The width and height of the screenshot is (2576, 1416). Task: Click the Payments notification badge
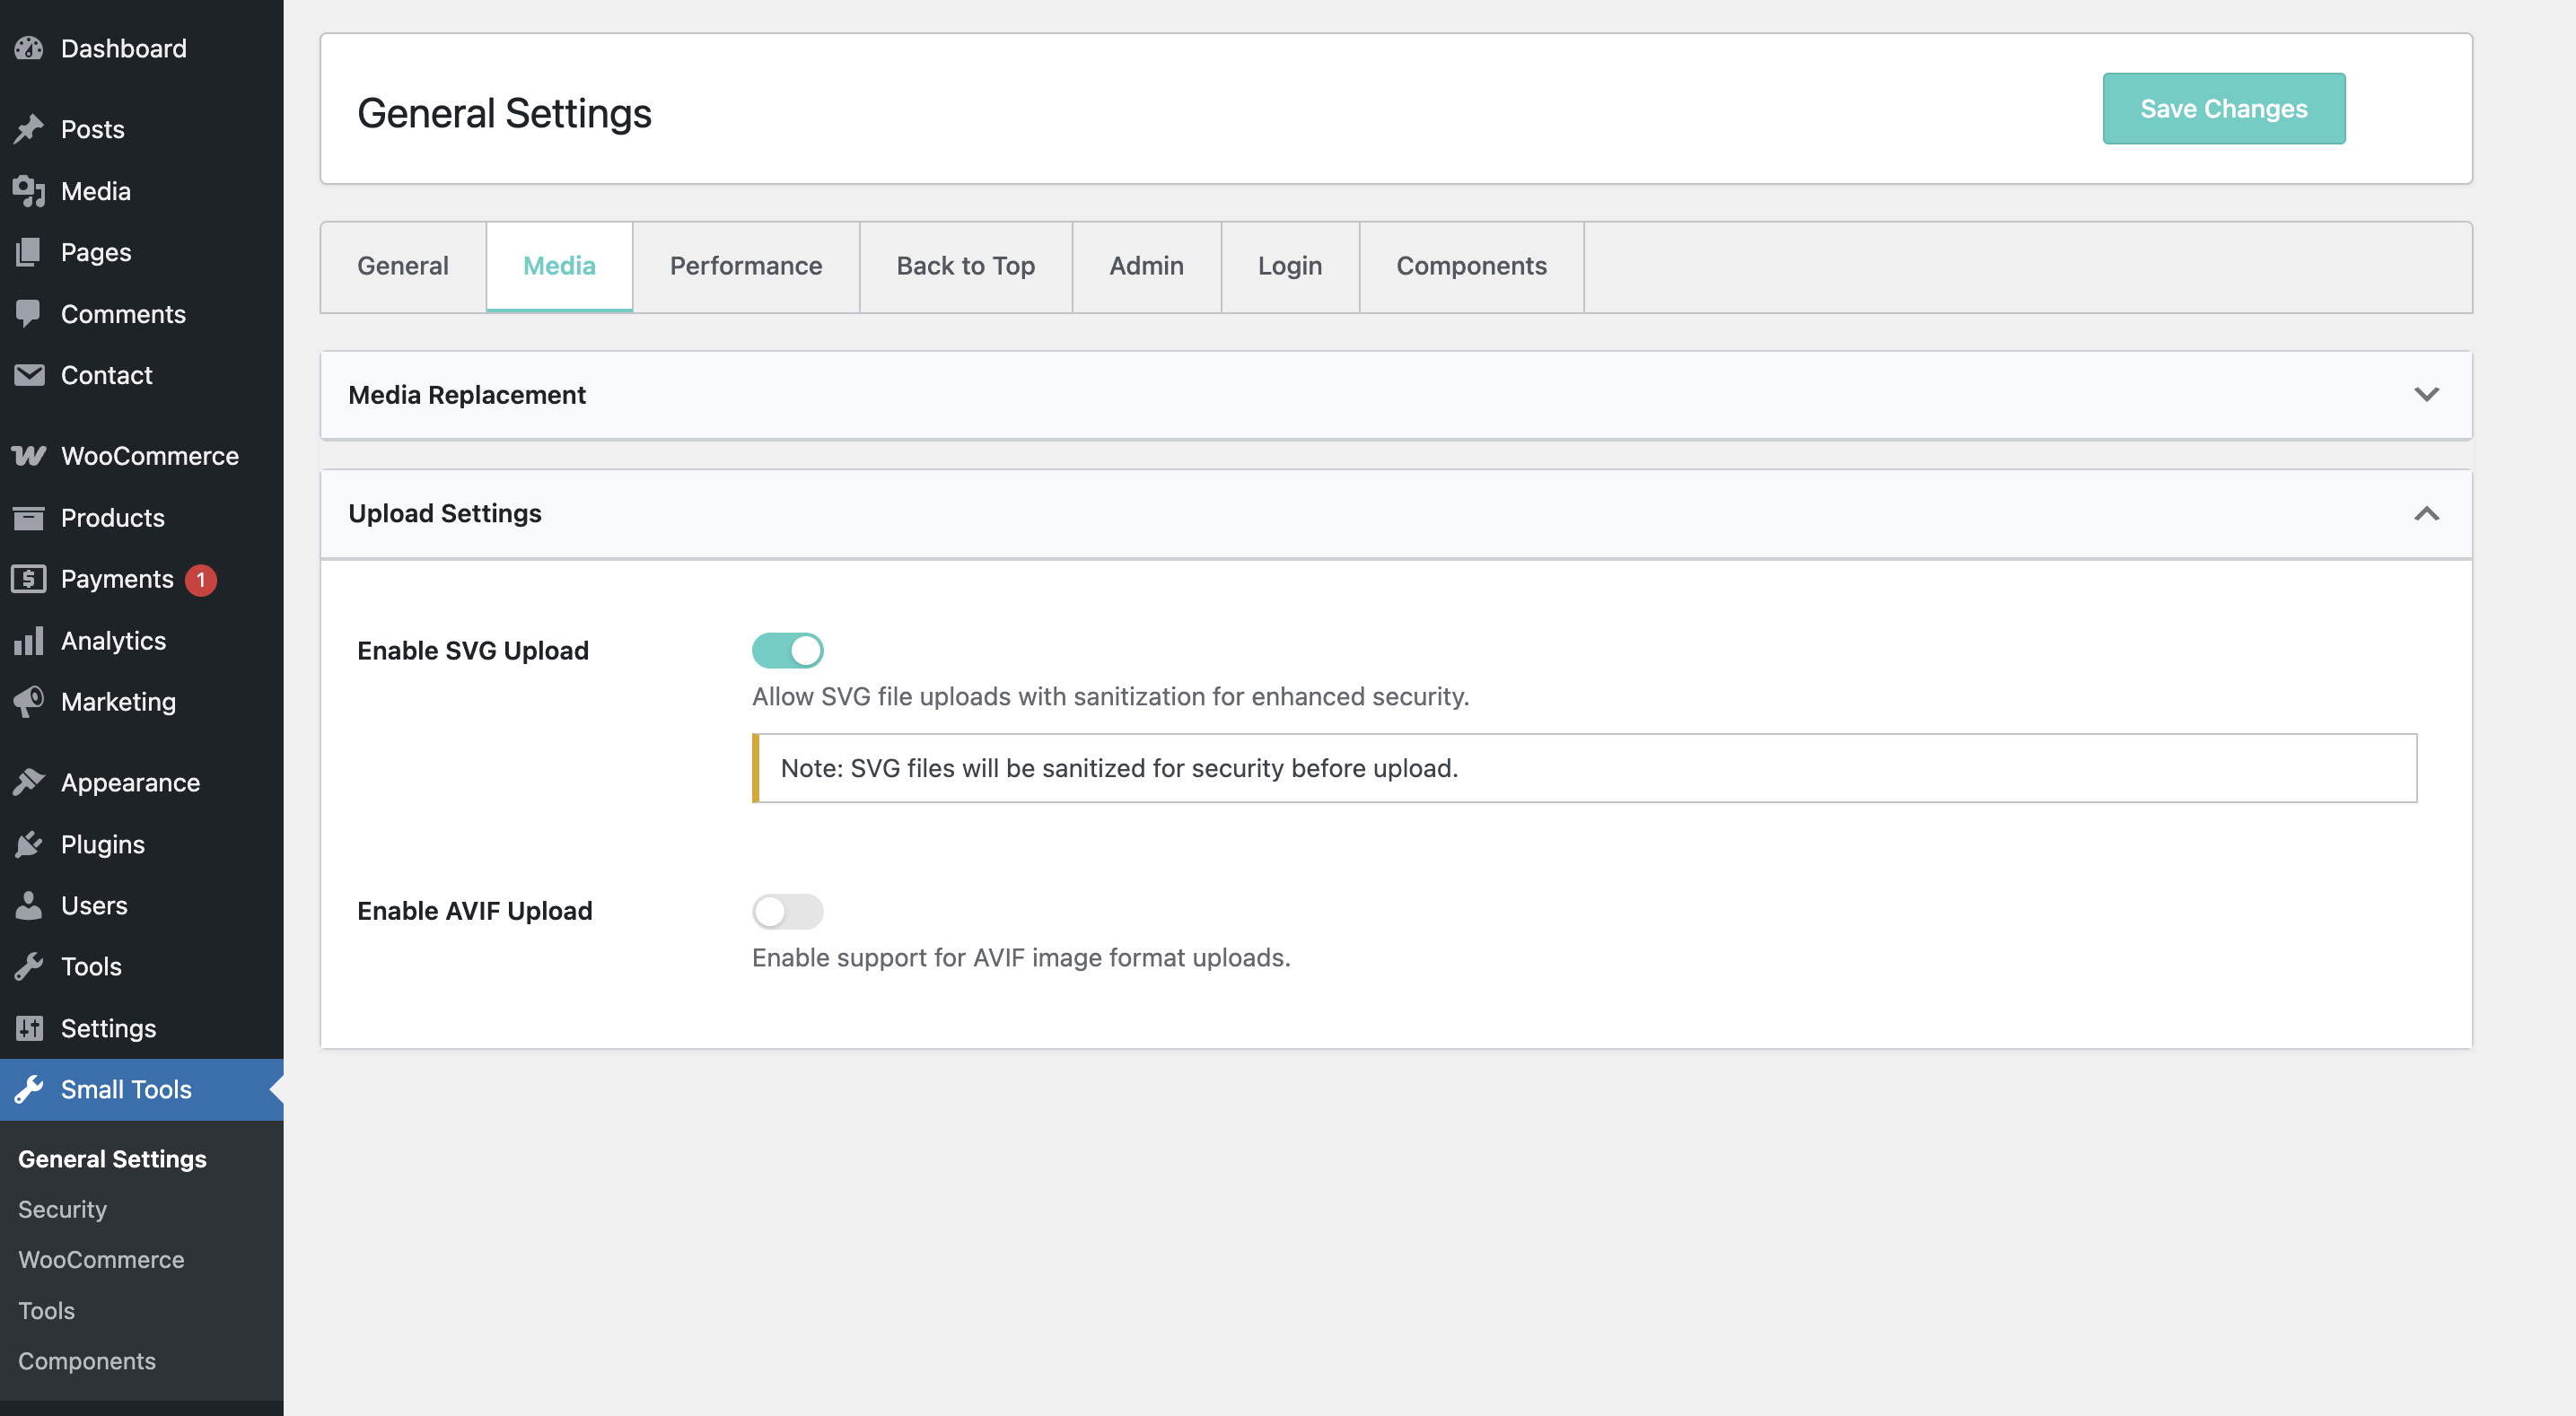200,580
